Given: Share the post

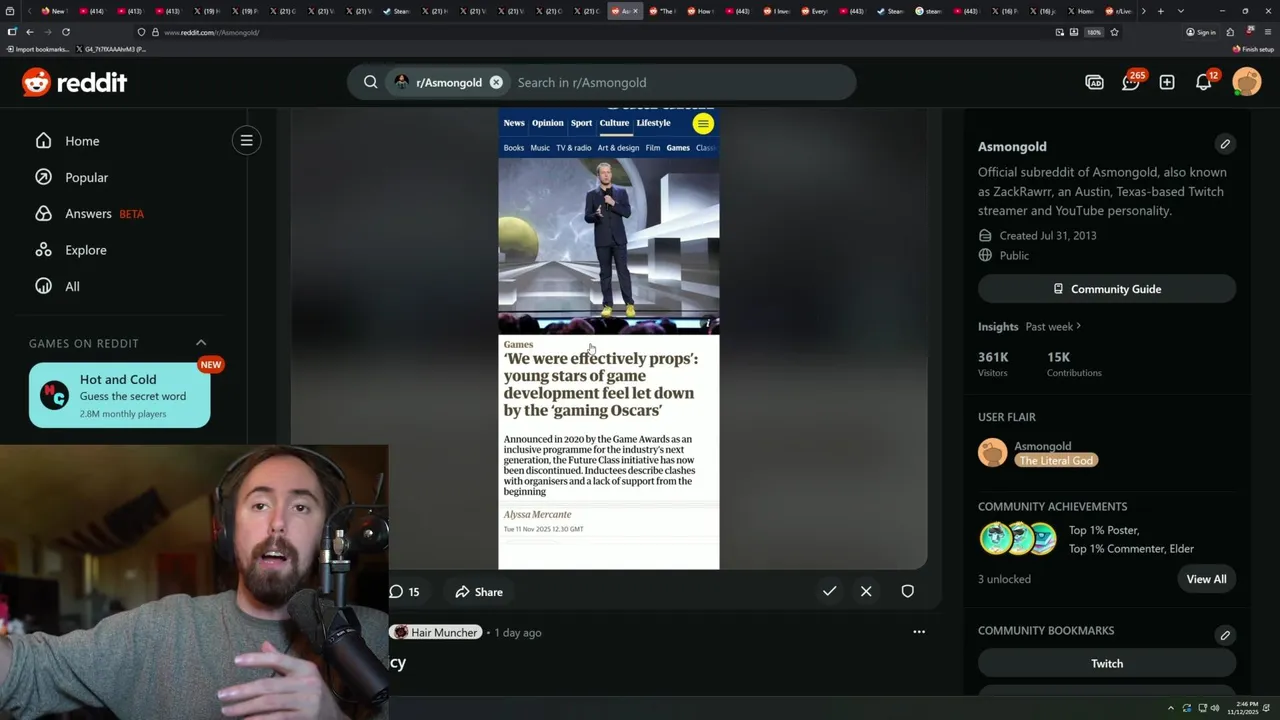Looking at the screenshot, I should point(479,592).
